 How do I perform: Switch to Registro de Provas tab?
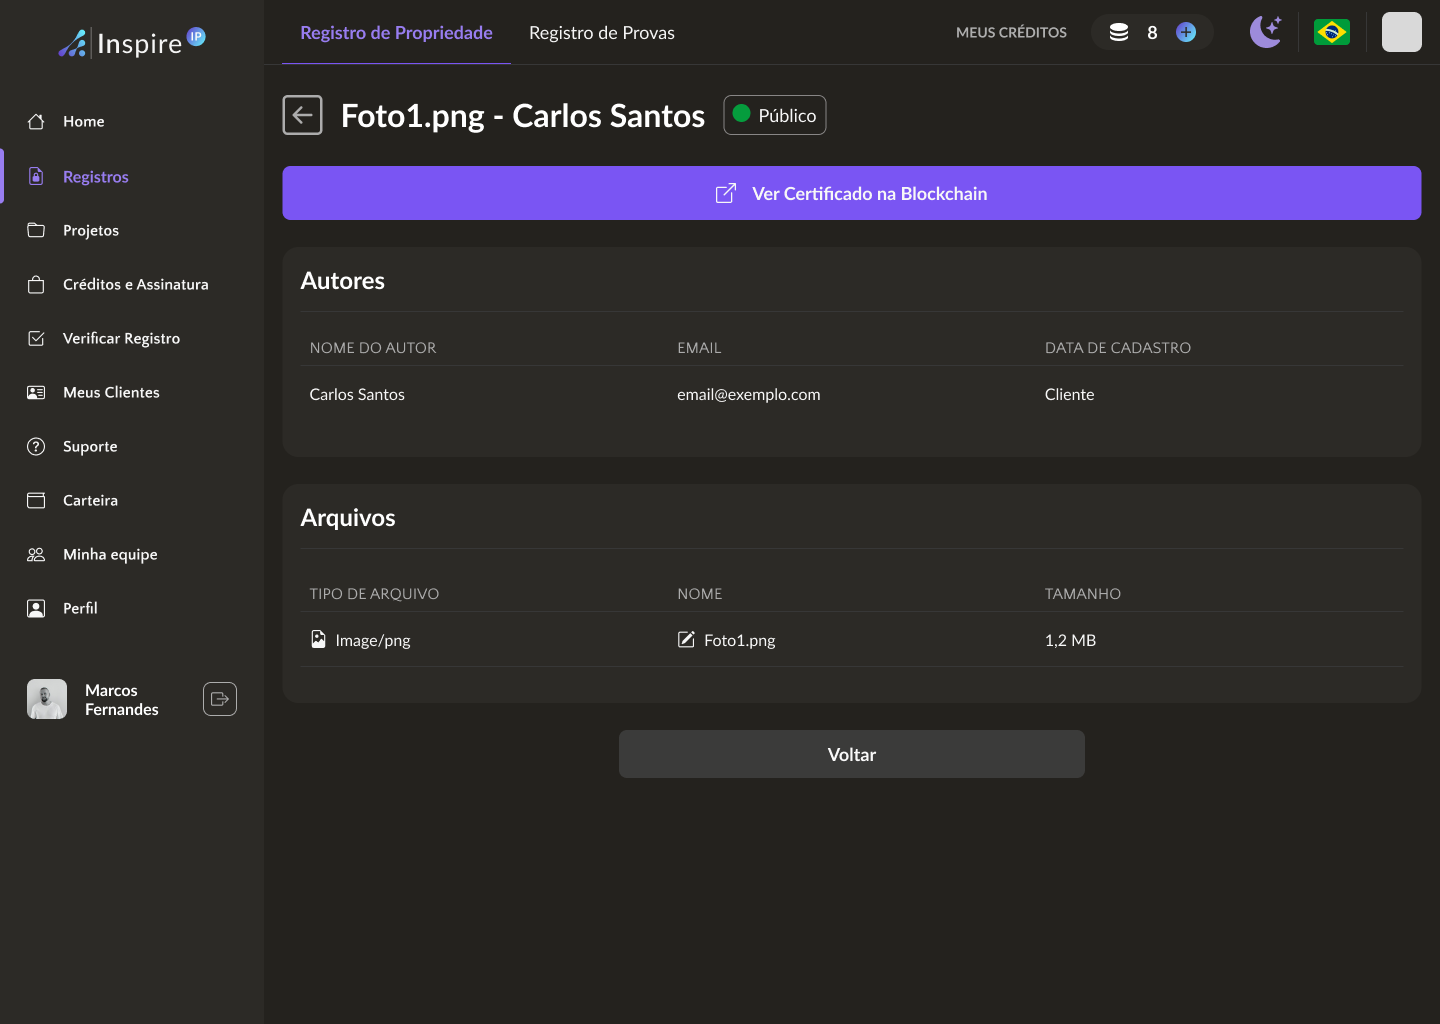(602, 32)
